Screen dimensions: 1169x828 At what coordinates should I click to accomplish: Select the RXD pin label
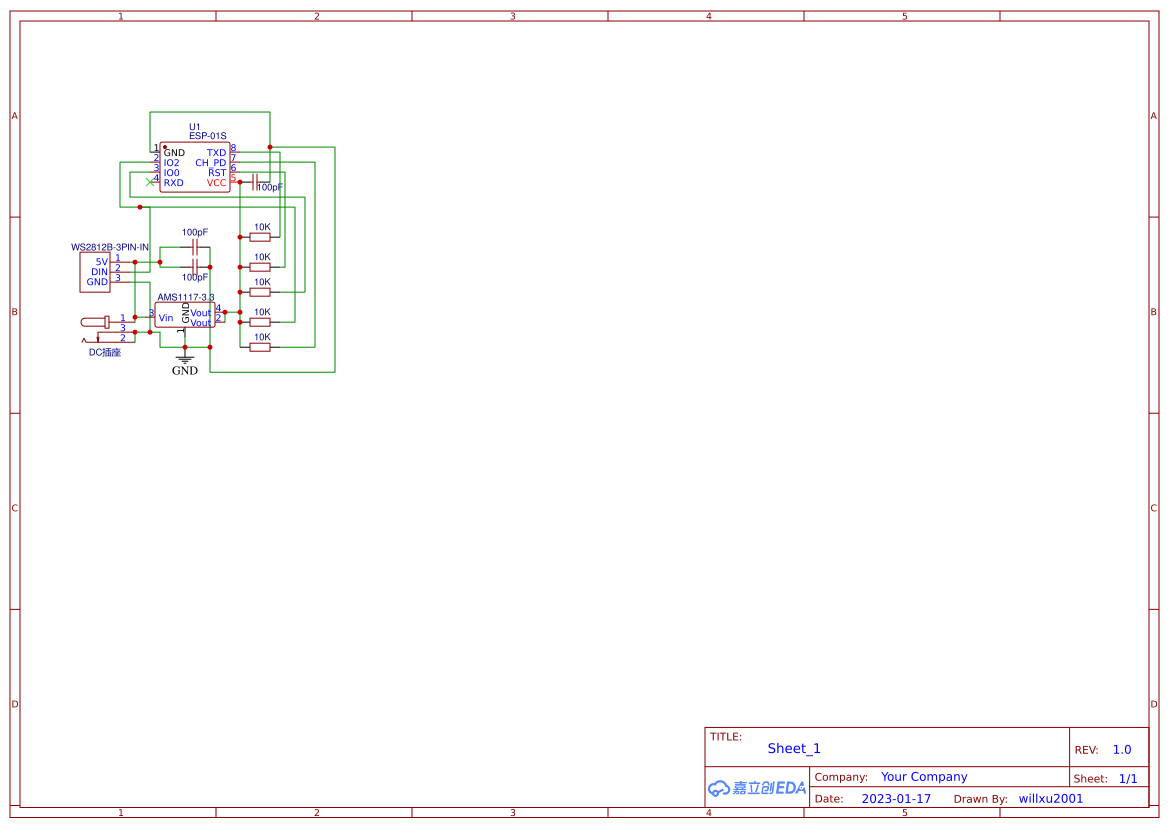174,183
